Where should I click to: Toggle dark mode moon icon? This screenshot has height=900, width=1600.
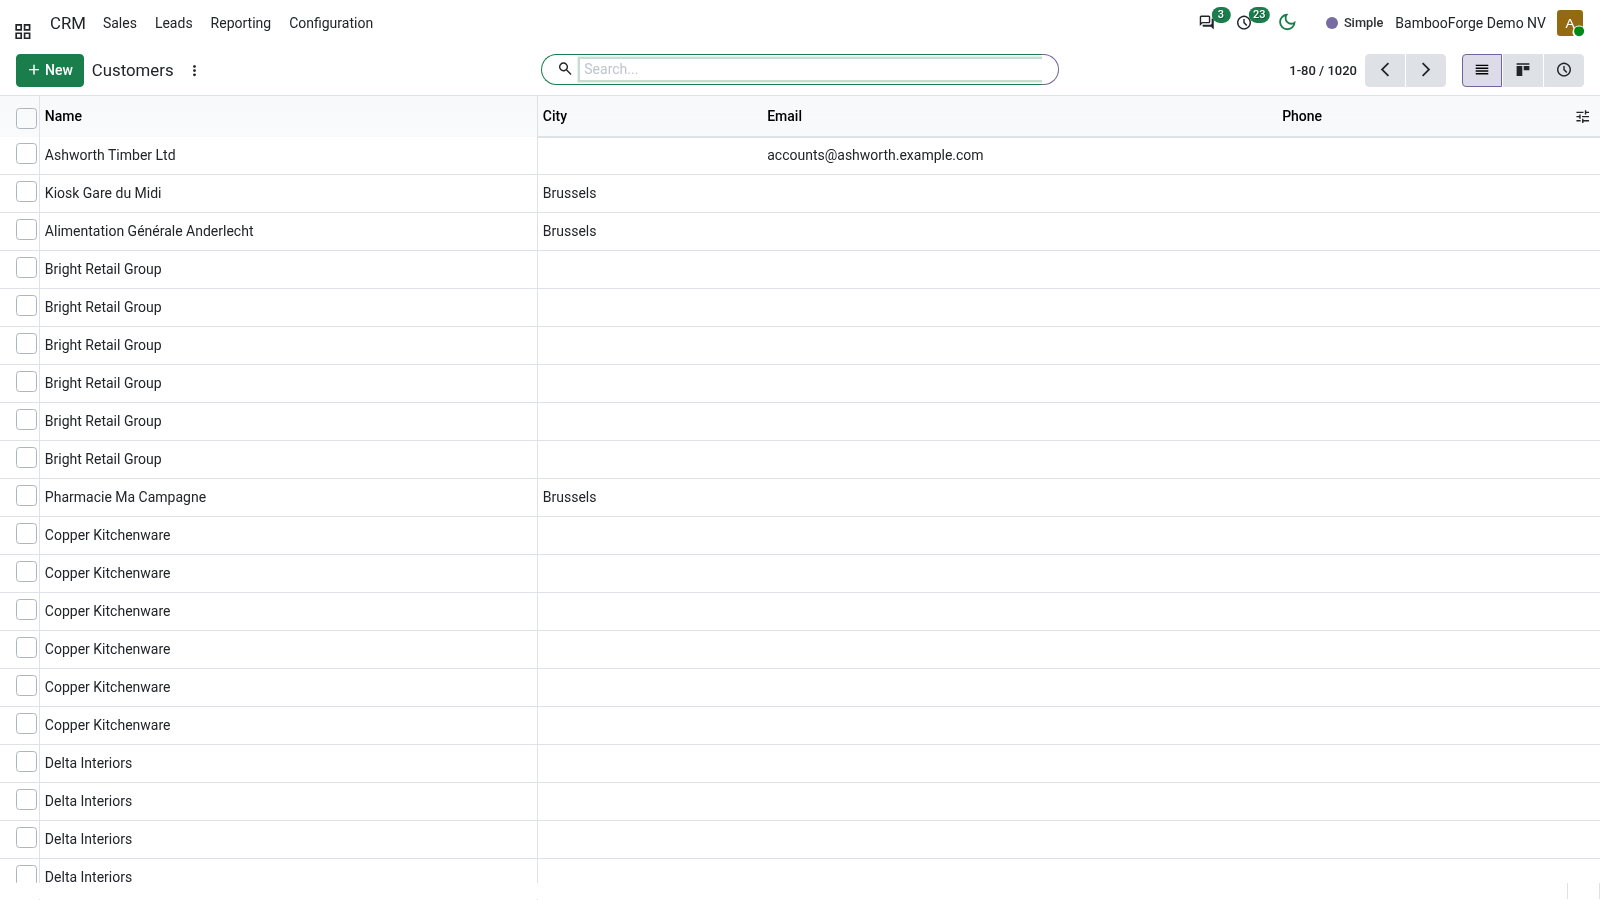click(x=1287, y=22)
